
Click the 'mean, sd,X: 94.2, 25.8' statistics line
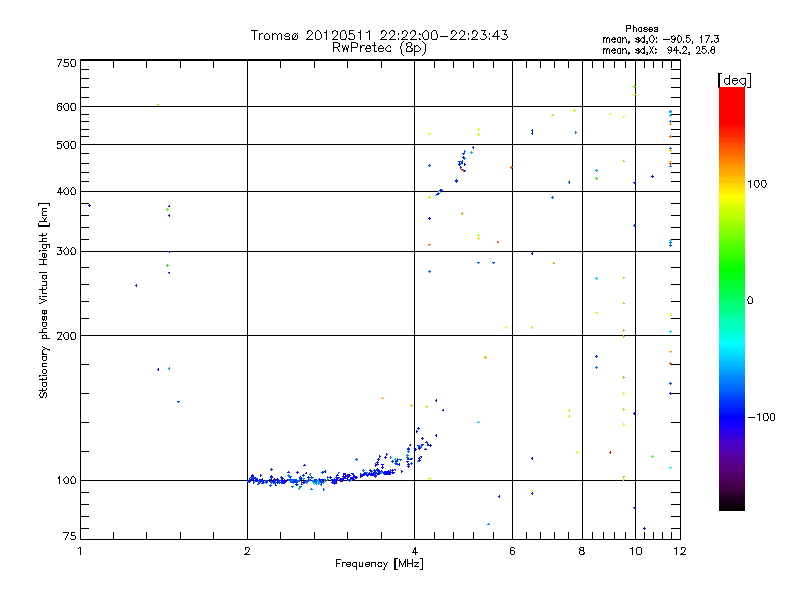click(x=659, y=50)
